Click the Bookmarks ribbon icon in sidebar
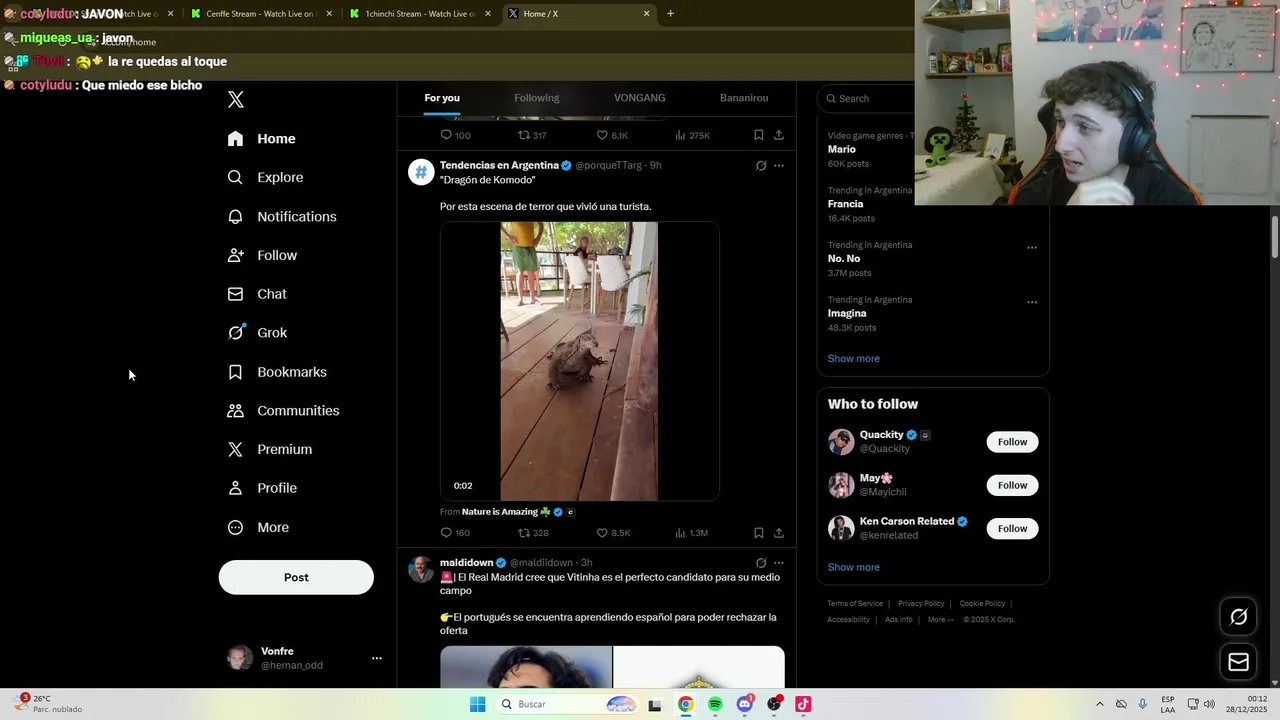 pos(235,372)
